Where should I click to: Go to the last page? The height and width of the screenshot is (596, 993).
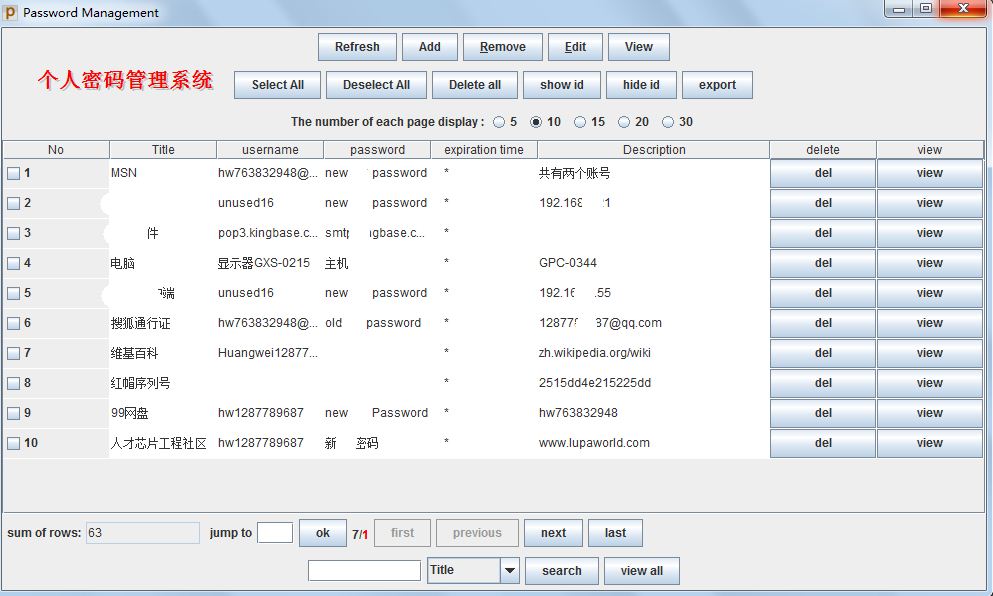615,533
